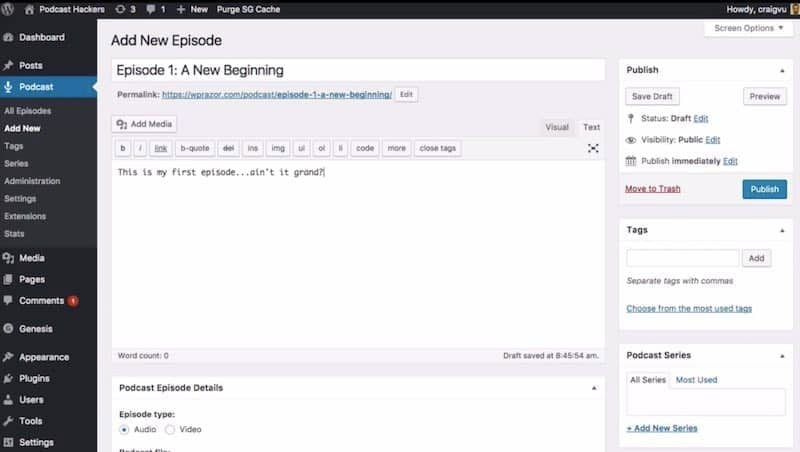Toggle the distraction-free writing mode icon
This screenshot has width=800, height=452.
[x=593, y=148]
